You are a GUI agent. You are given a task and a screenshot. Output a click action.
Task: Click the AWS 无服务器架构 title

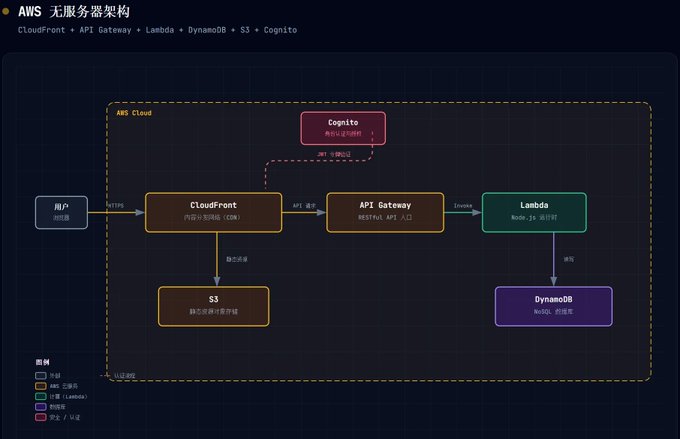pyautogui.click(x=74, y=11)
